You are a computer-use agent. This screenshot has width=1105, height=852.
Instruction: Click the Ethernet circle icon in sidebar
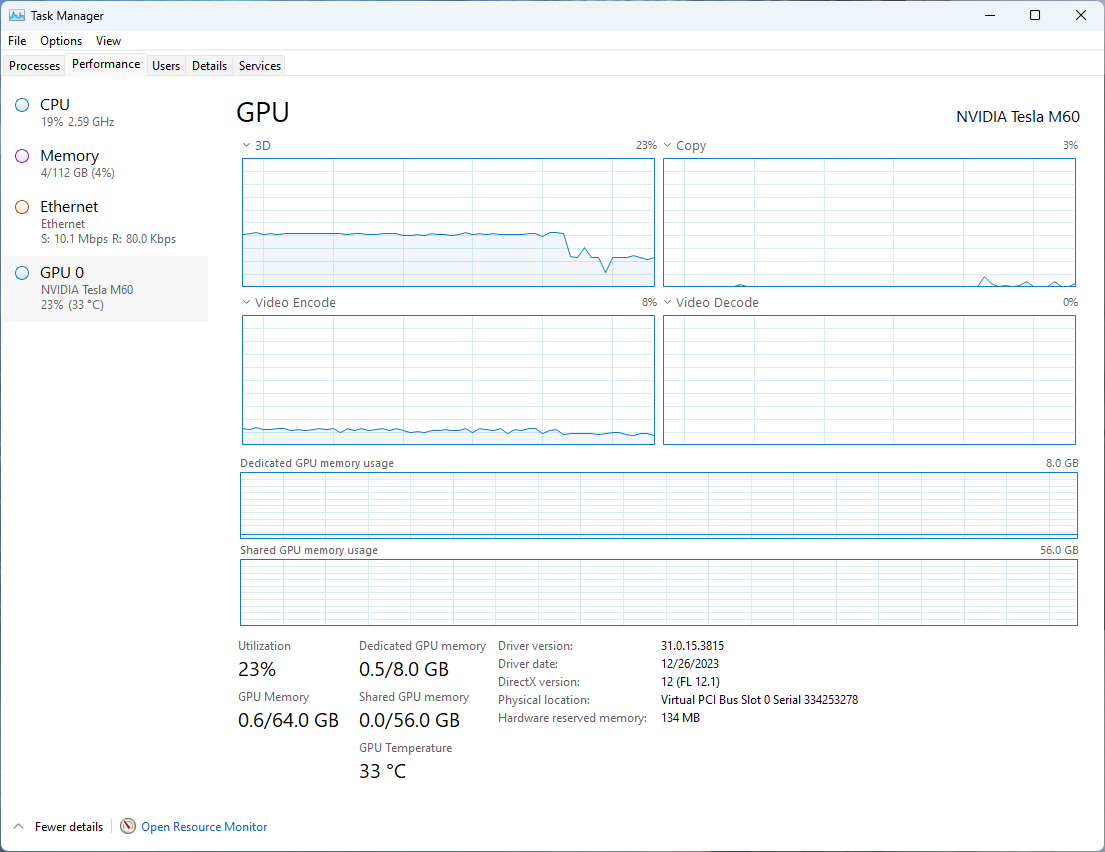(22, 207)
